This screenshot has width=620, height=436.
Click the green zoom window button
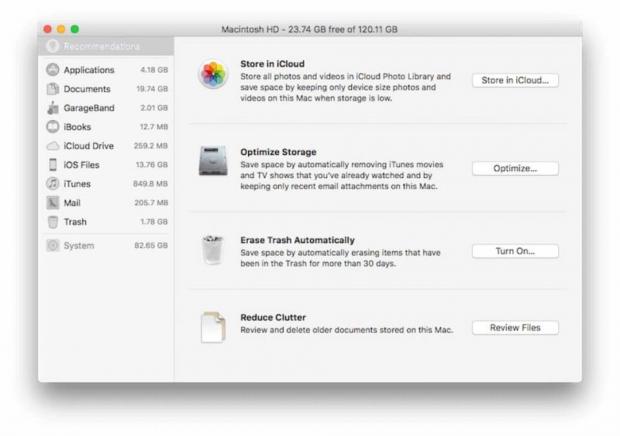(75, 30)
